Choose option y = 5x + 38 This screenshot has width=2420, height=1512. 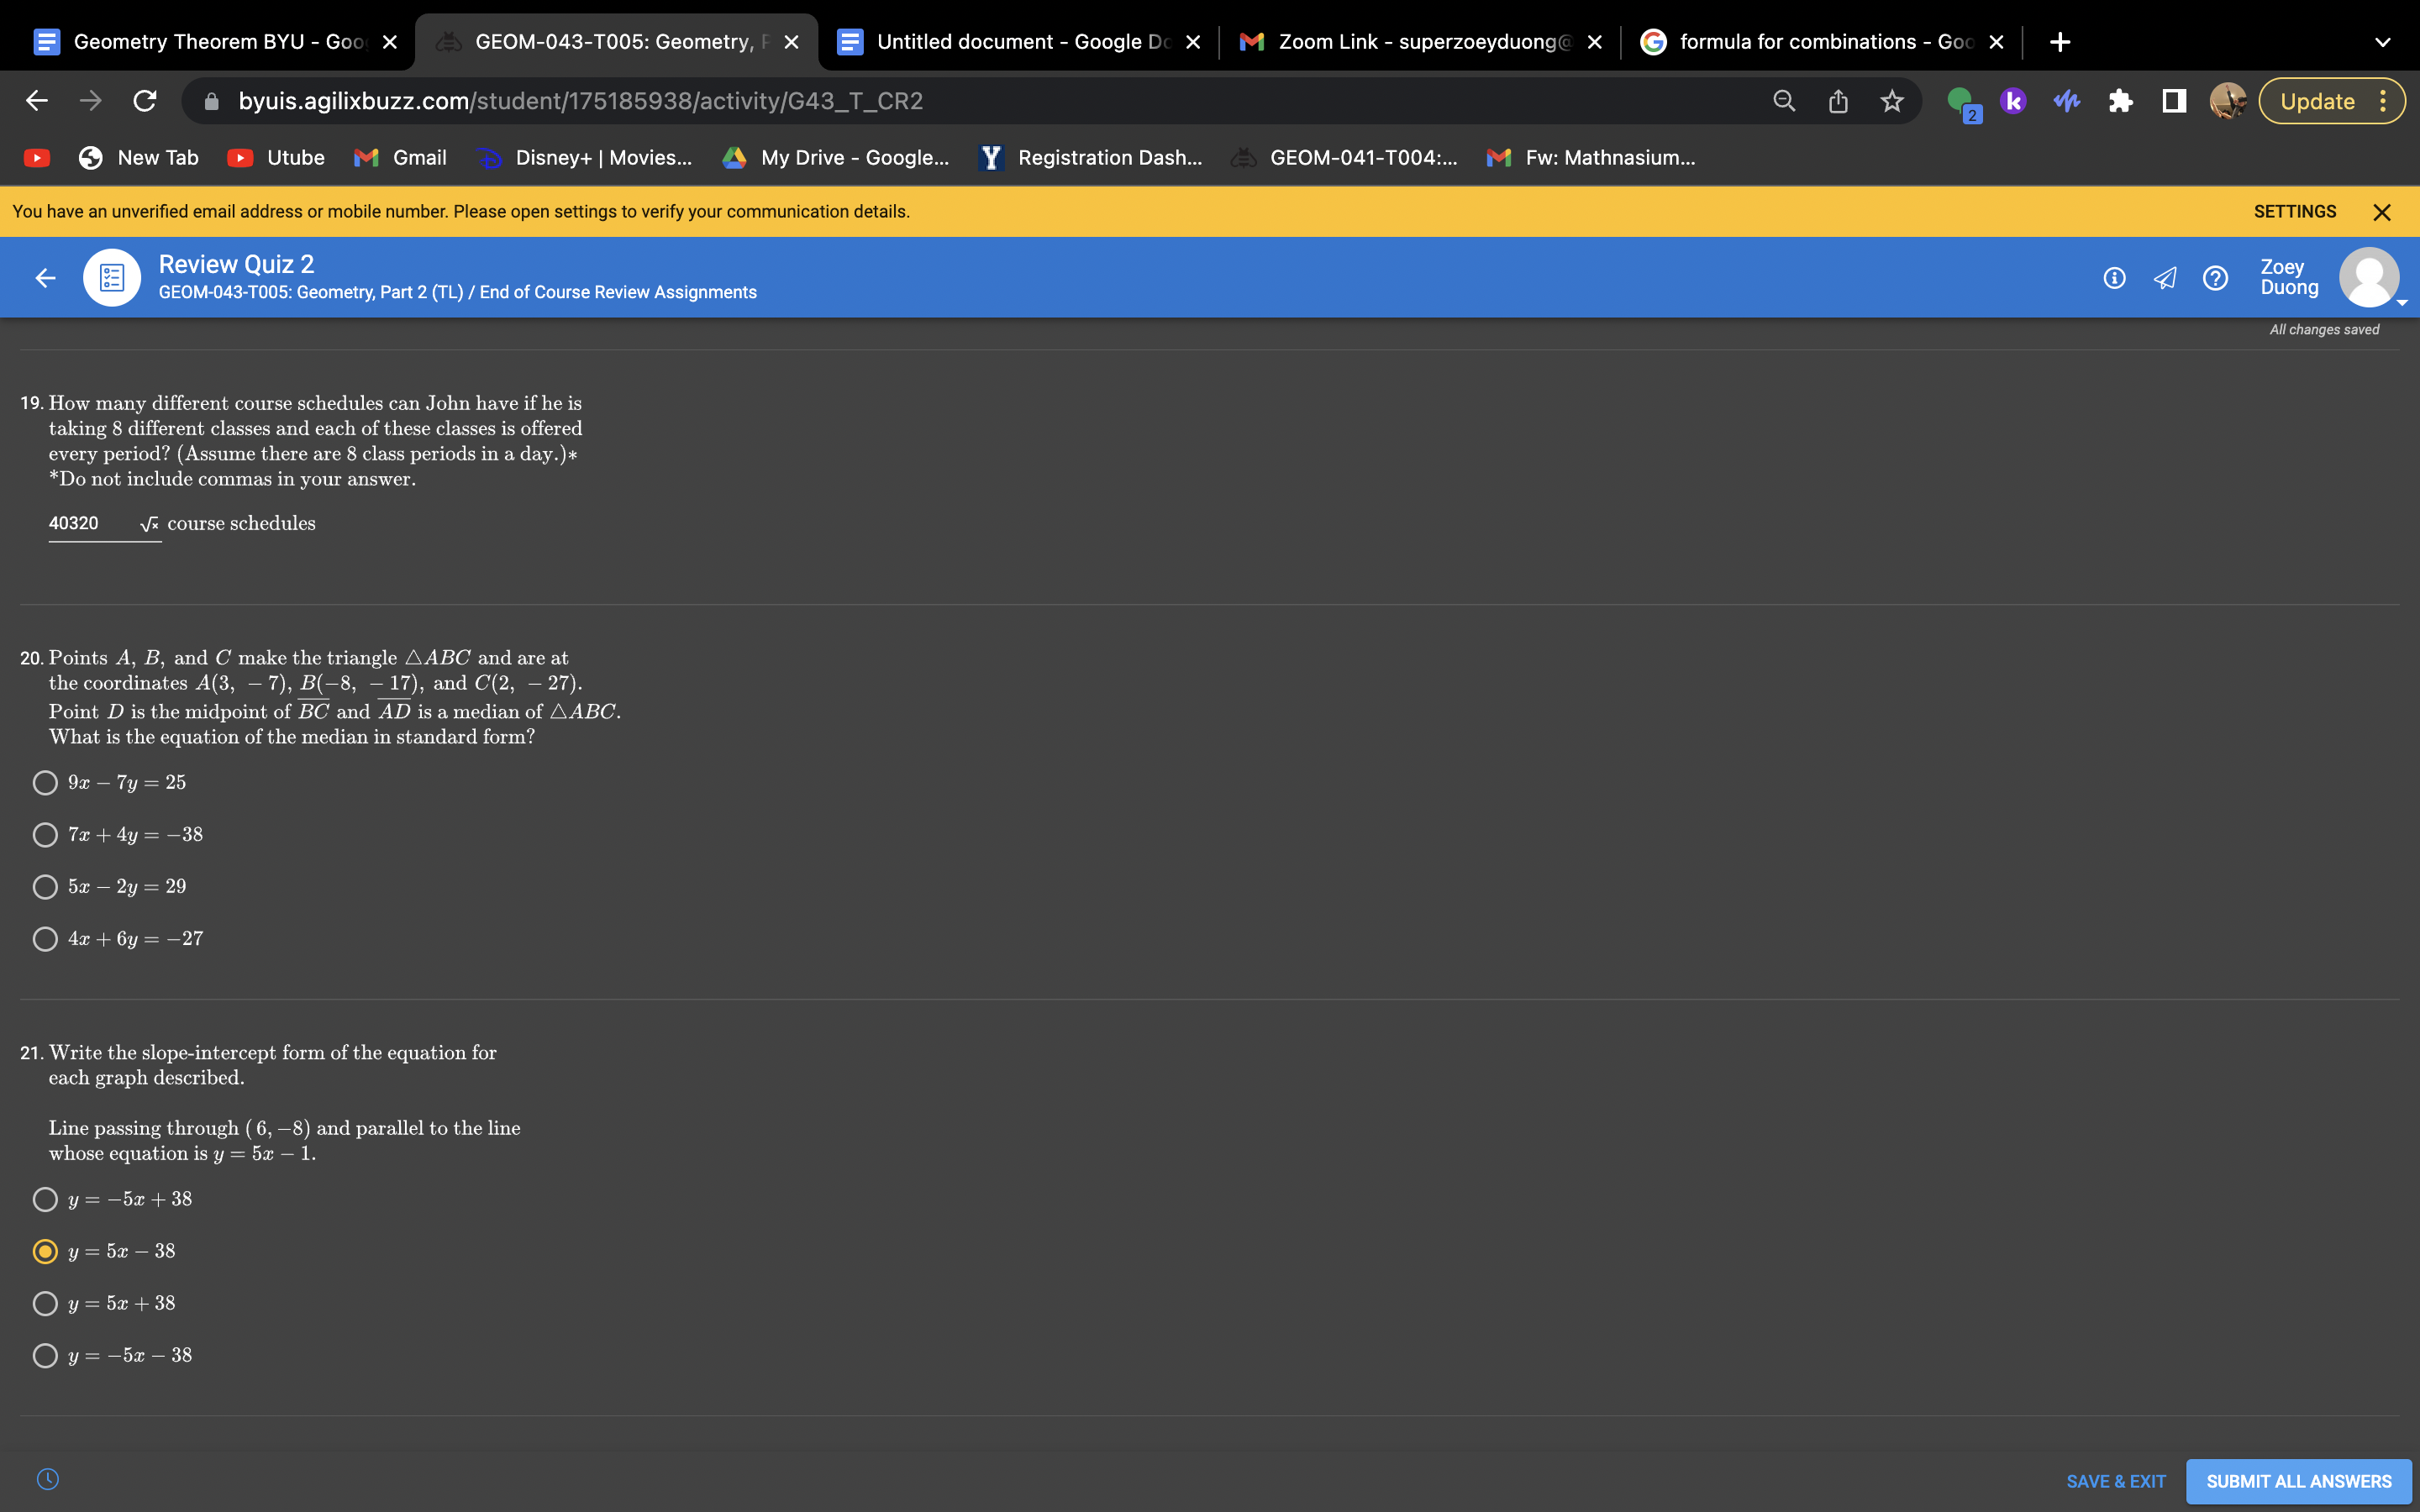click(x=45, y=1303)
